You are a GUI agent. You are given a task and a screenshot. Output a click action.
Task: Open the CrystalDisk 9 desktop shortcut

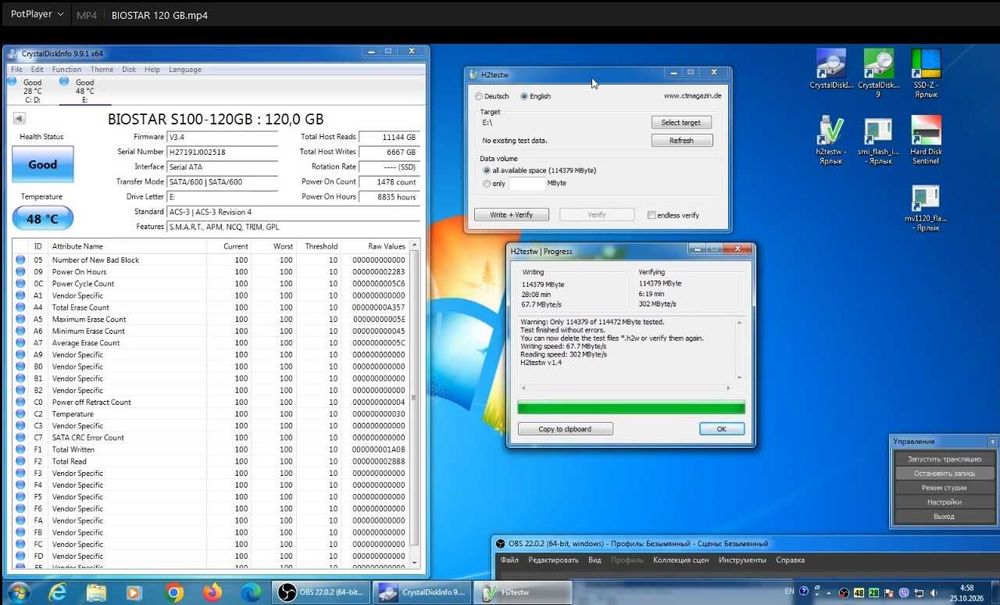click(x=878, y=73)
